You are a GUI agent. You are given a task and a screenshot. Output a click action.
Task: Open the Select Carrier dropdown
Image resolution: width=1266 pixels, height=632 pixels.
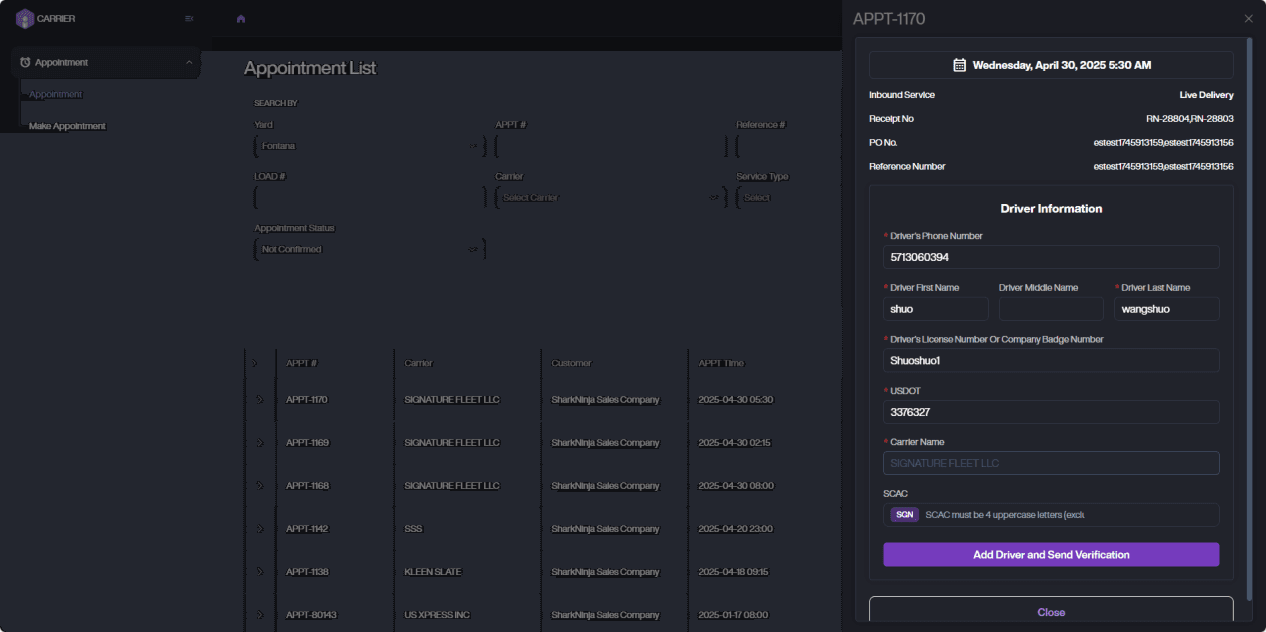pyautogui.click(x=610, y=198)
